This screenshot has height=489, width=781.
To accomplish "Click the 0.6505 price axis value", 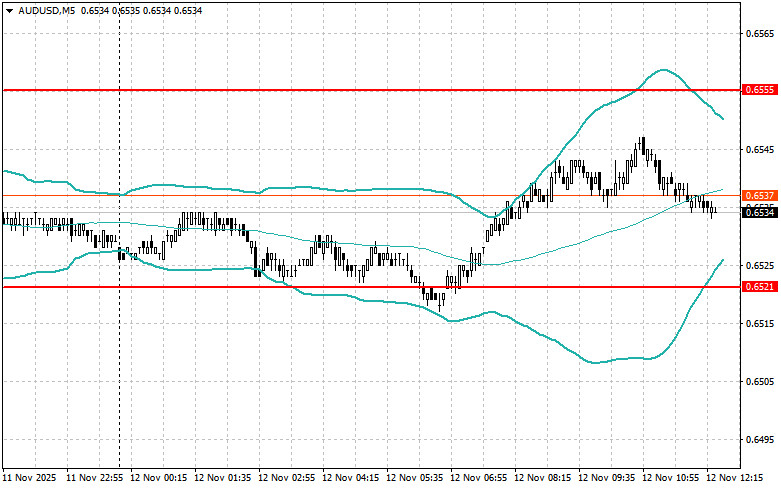I will (x=760, y=381).
